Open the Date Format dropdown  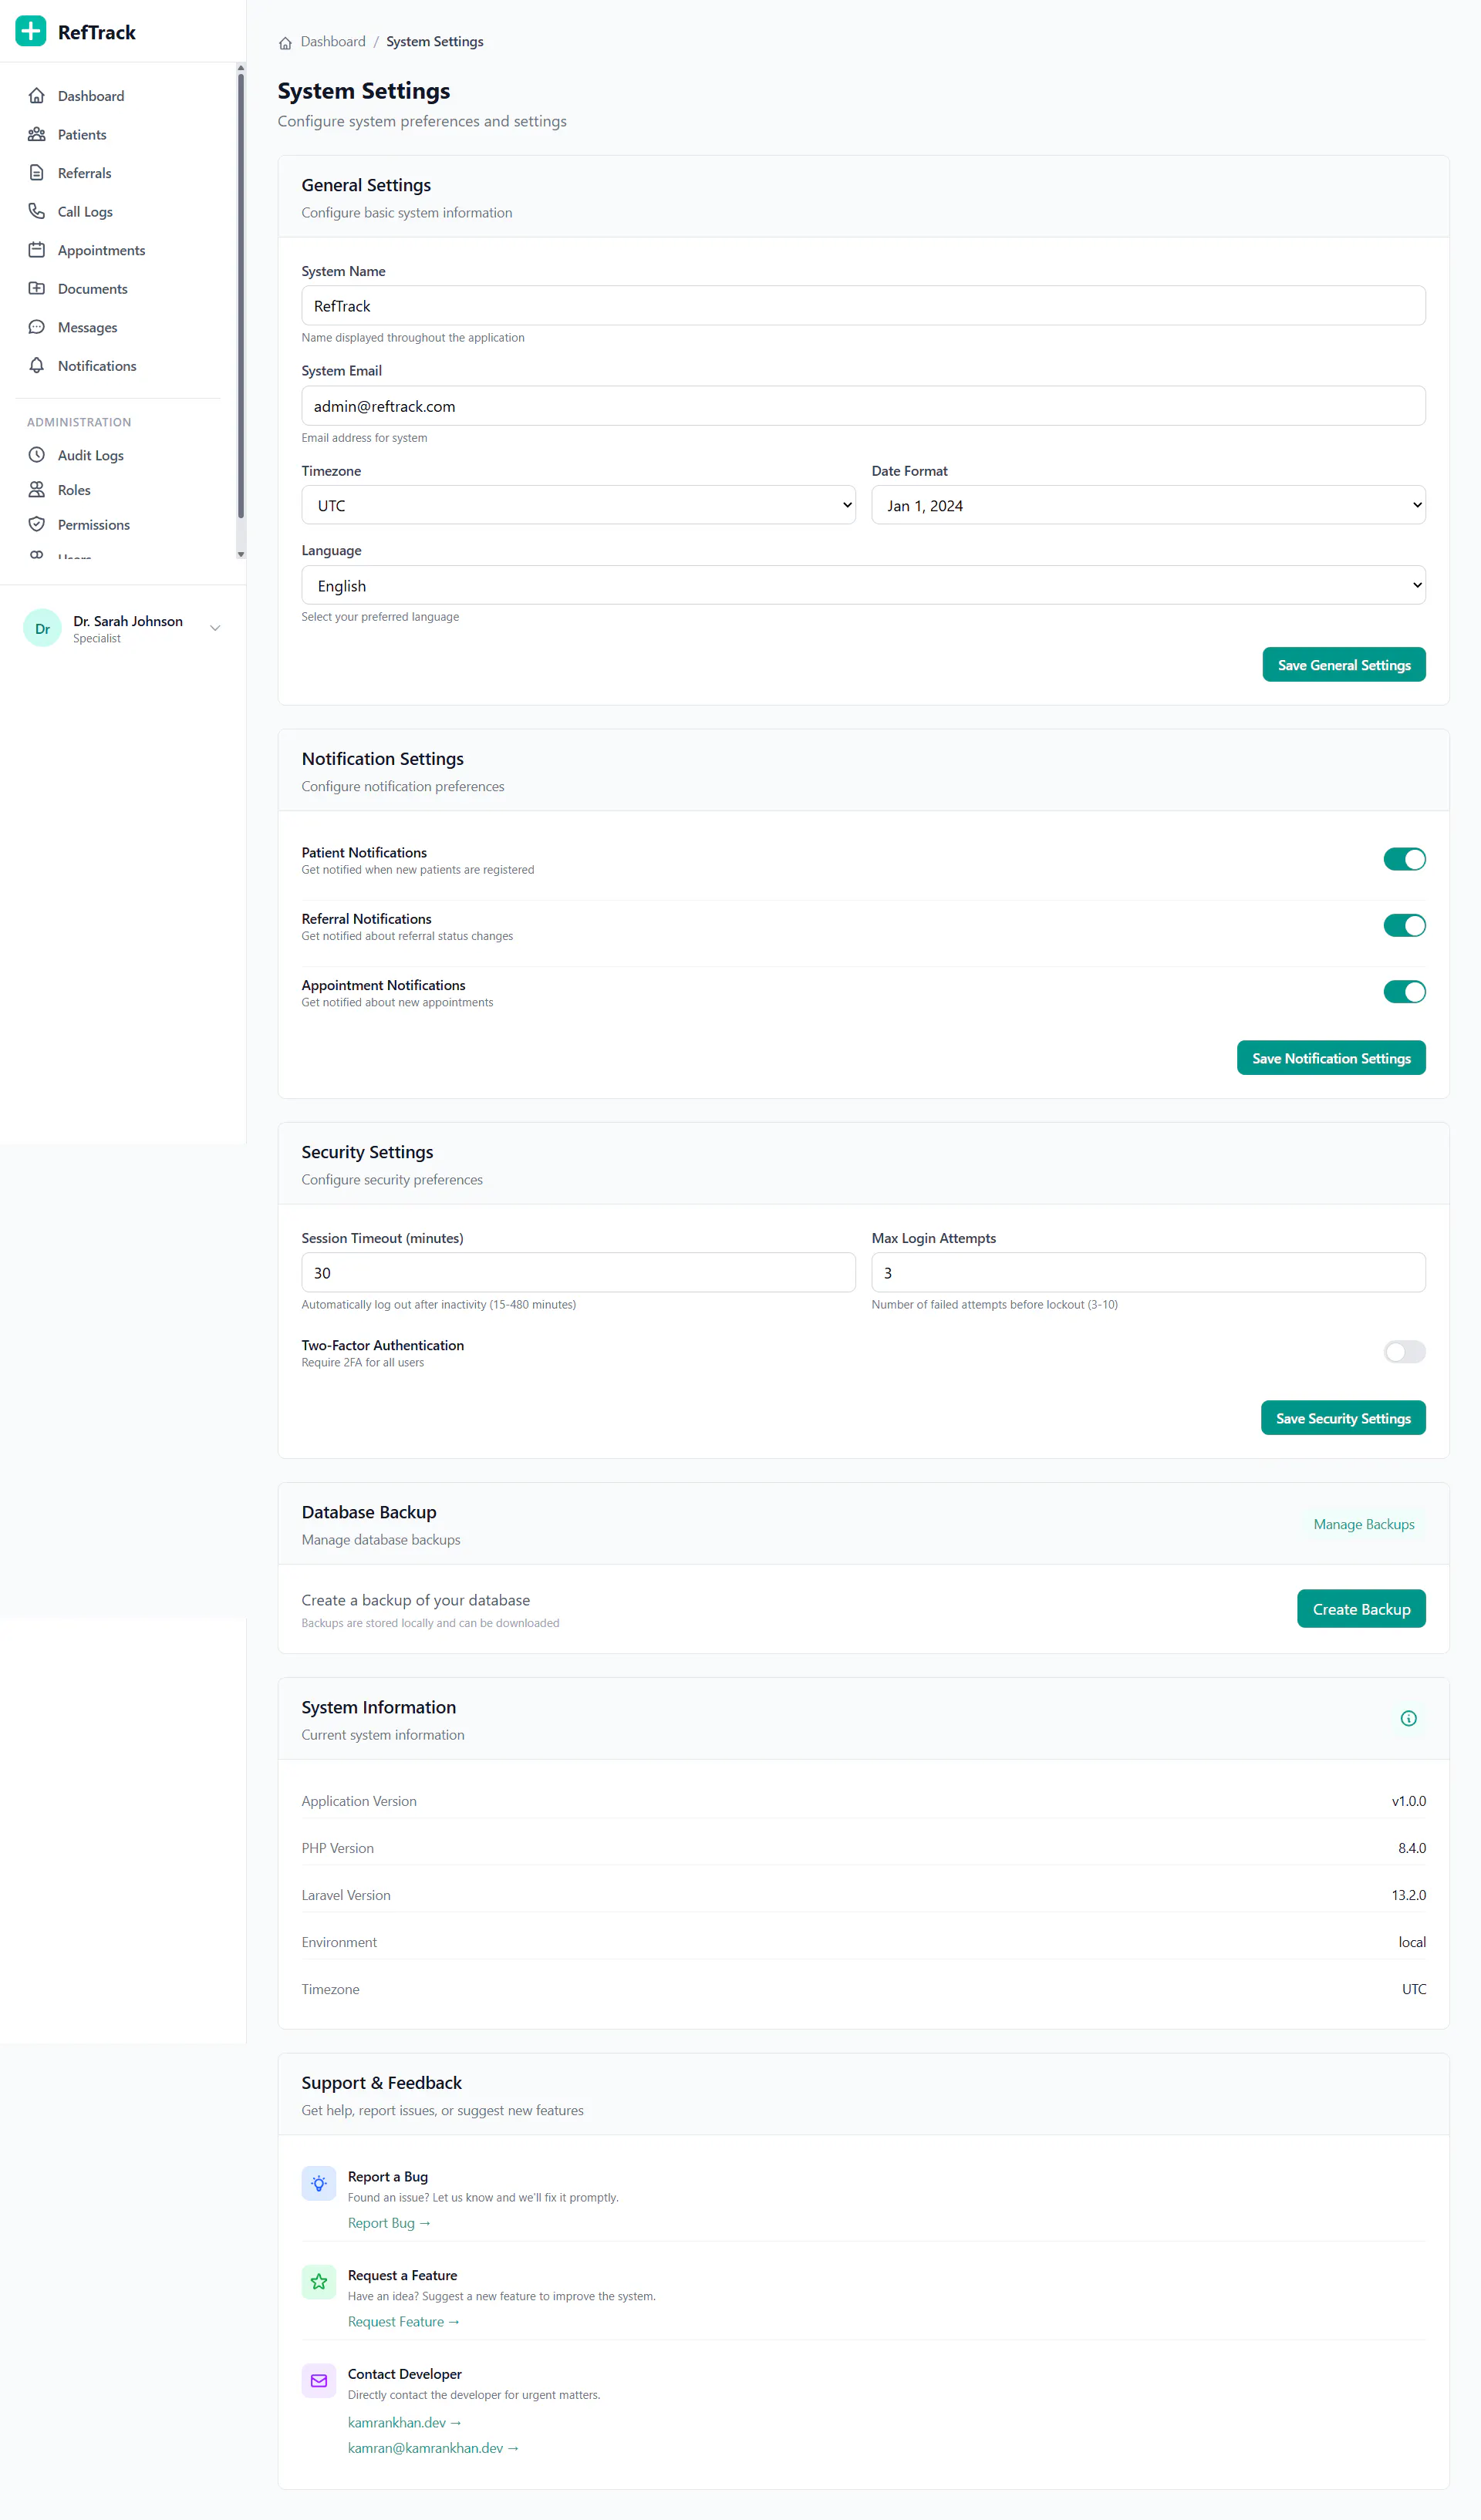[1148, 505]
